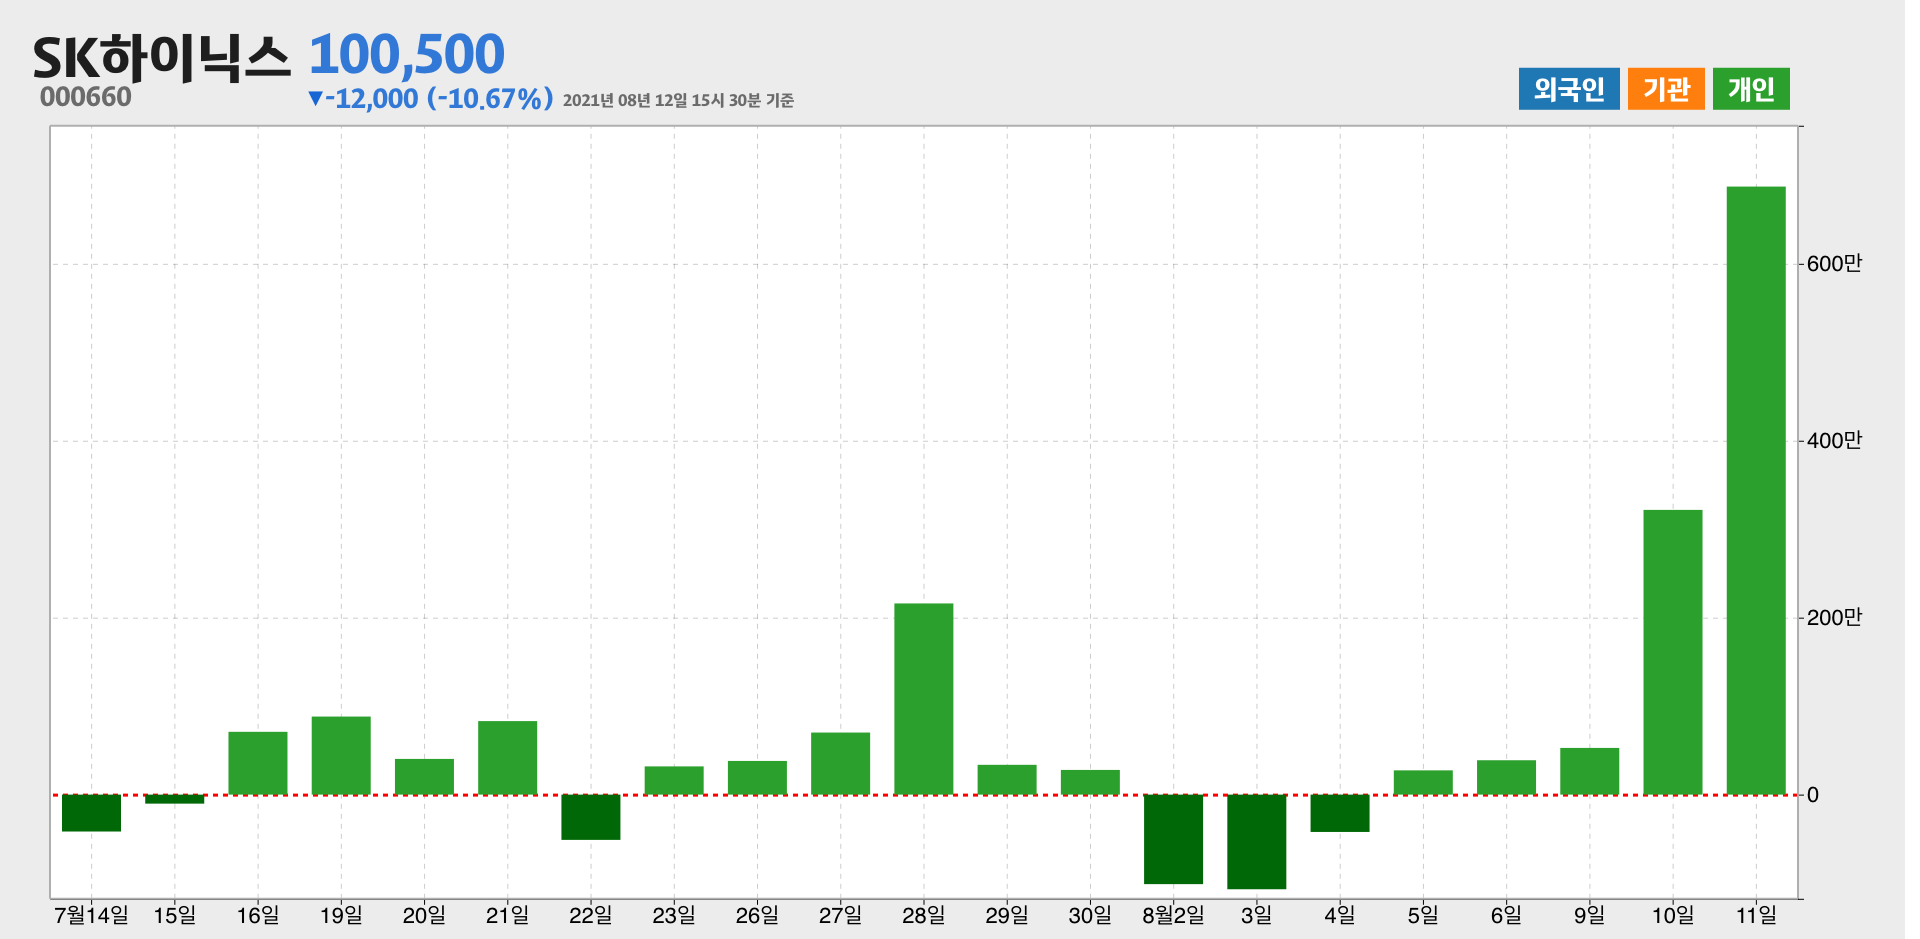1920x939 pixels.
Task: Click the green bar for 5일
Action: 1423,783
